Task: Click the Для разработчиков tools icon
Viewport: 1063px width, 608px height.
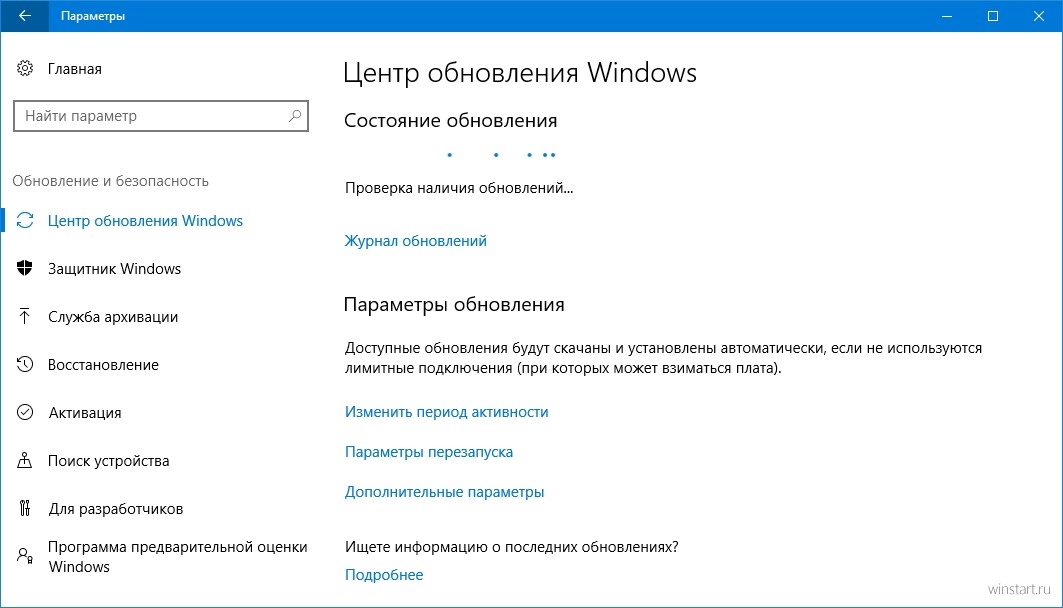Action: coord(25,508)
